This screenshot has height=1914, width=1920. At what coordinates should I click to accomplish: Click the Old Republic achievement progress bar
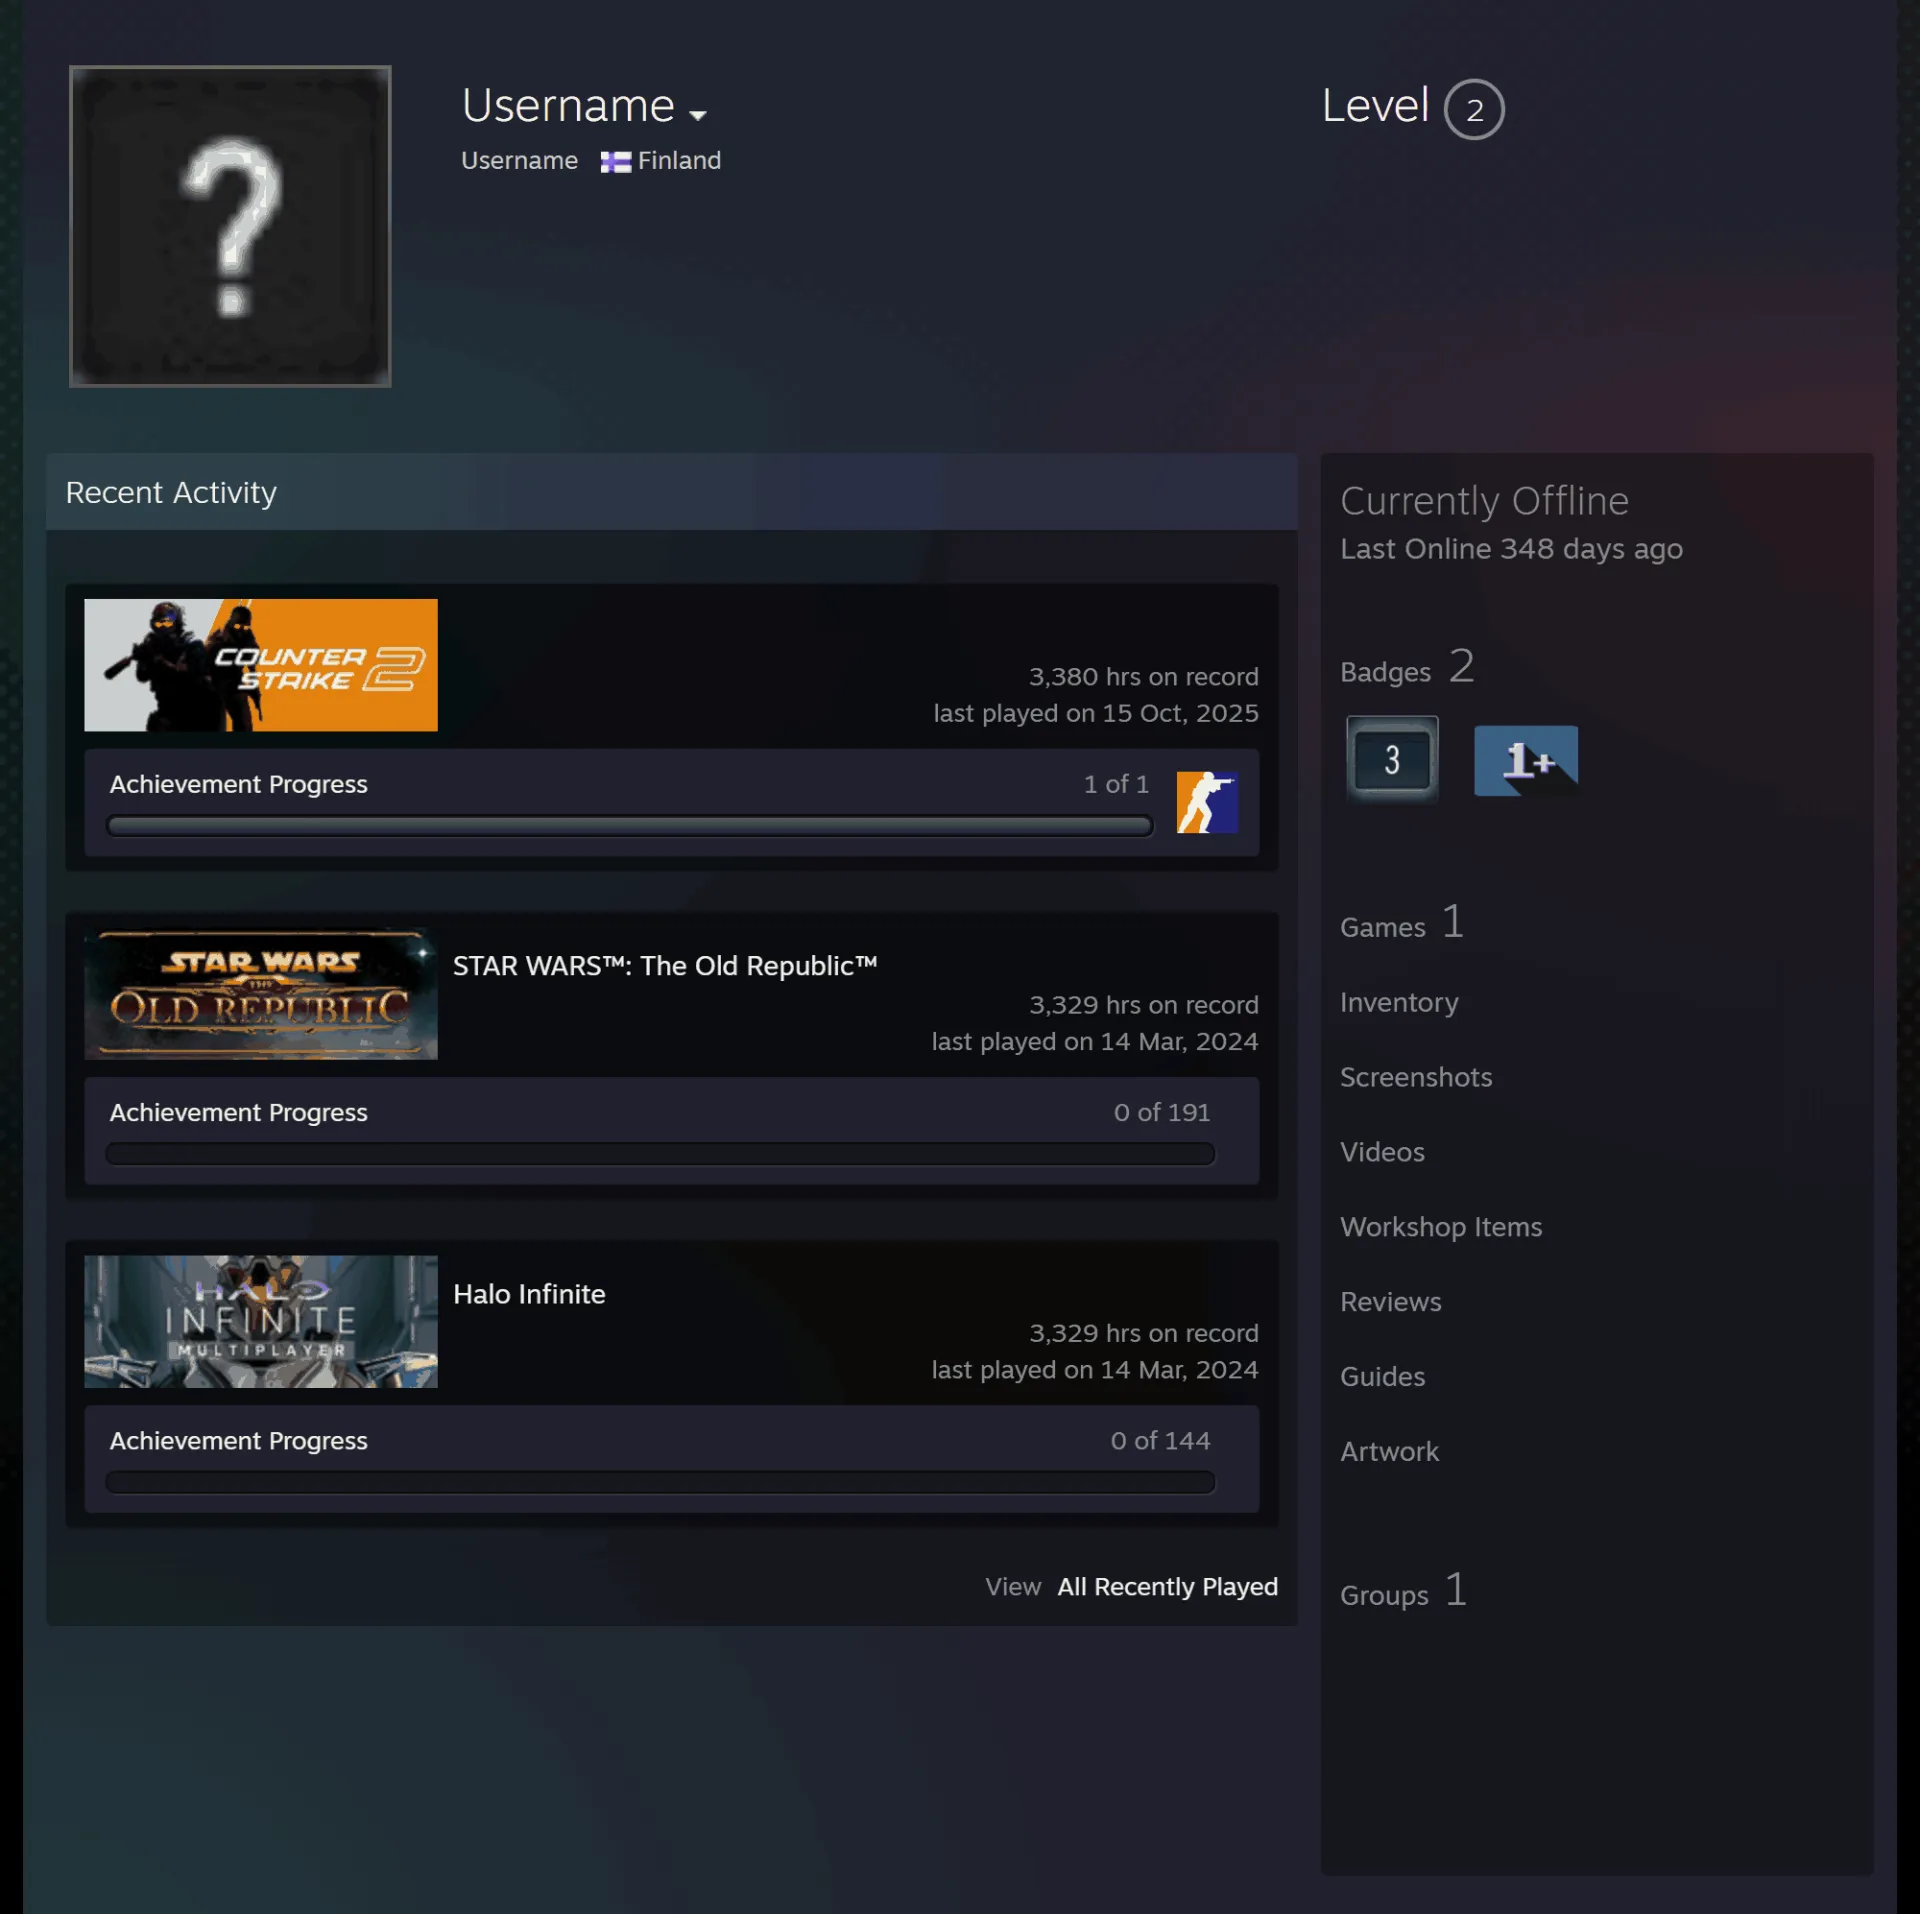660,1154
